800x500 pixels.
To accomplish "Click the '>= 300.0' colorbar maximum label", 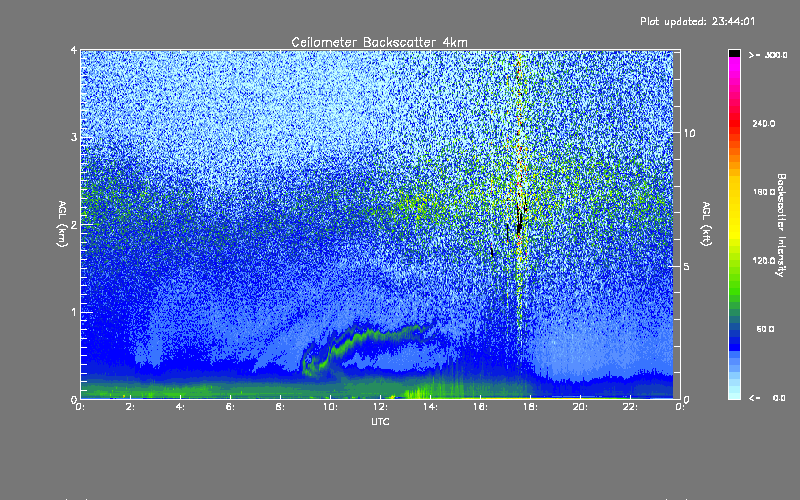I will coord(768,55).
